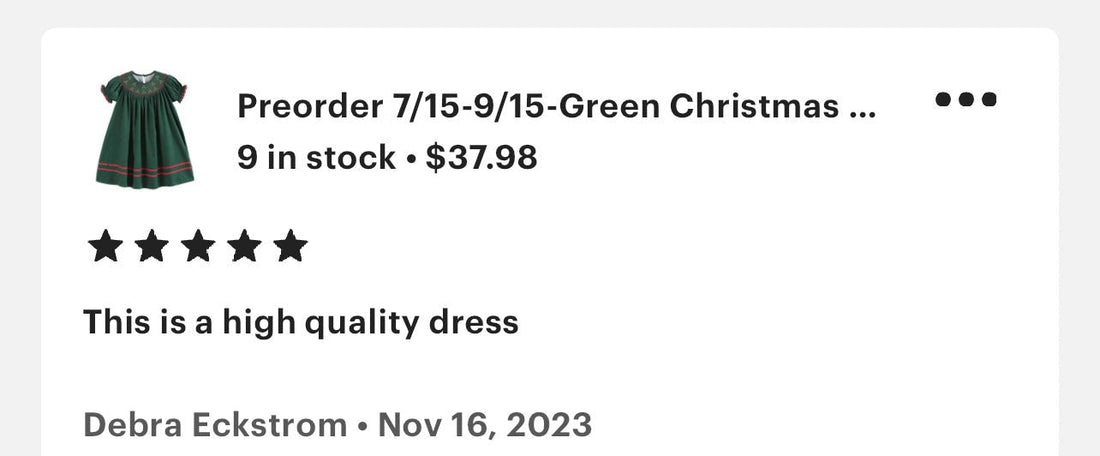Image resolution: width=1100 pixels, height=456 pixels.
Task: Click the fifth rating star
Action: click(x=290, y=246)
